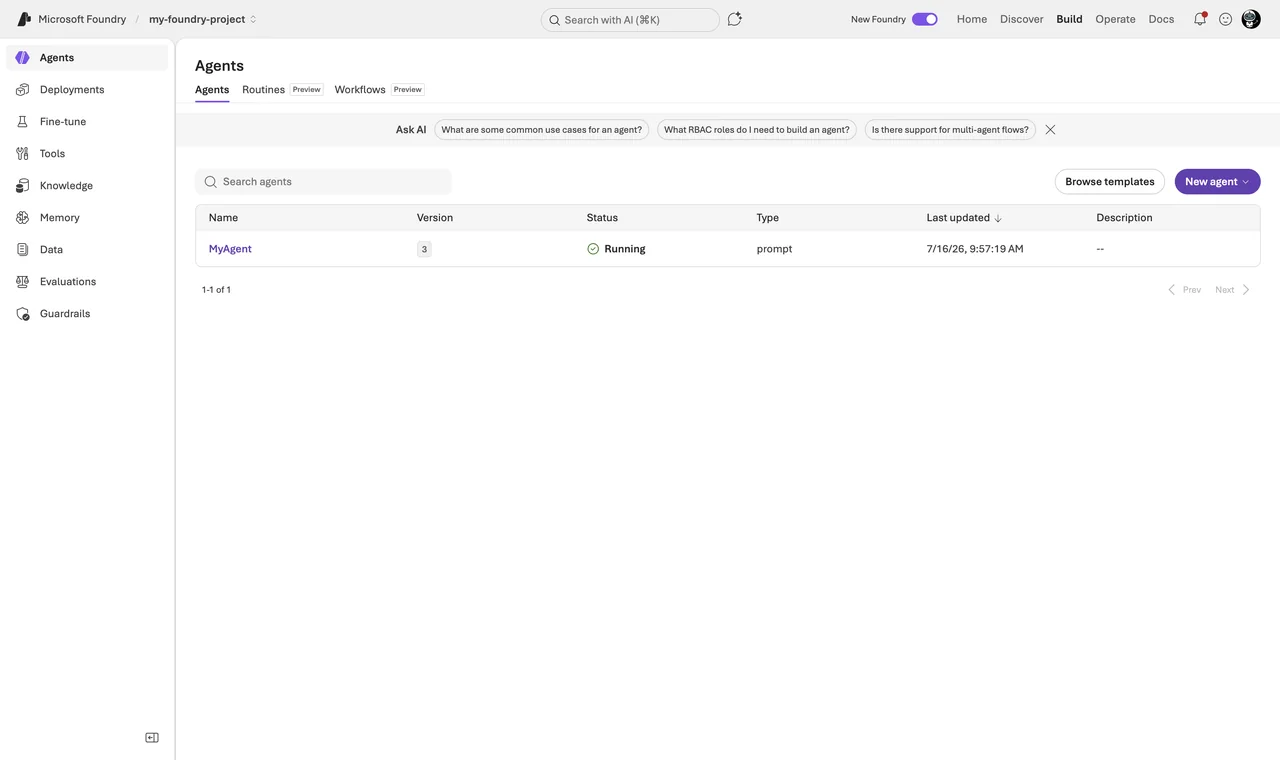Select Build in top navigation
This screenshot has width=1280, height=760.
coord(1069,19)
